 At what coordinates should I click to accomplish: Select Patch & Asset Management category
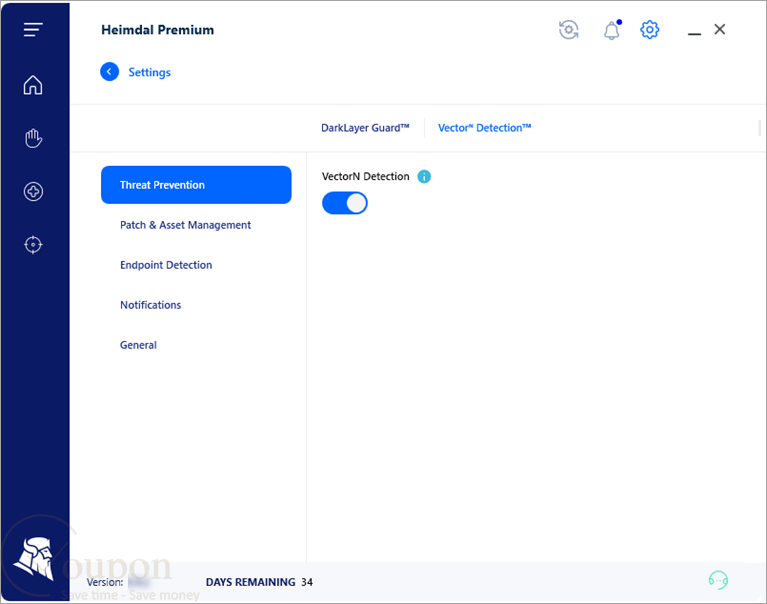click(x=185, y=225)
